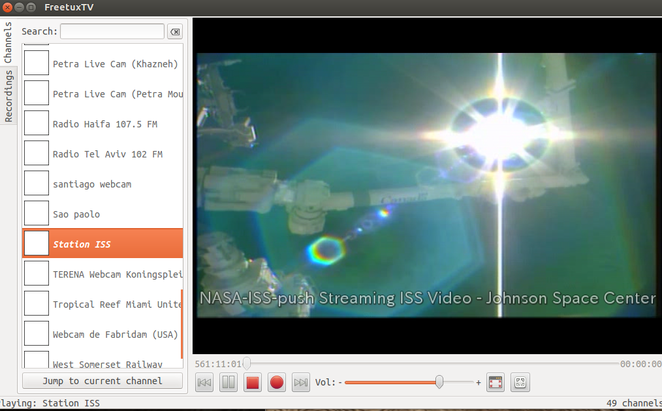Select Tropical Reef Miami channel

pyautogui.click(x=103, y=304)
